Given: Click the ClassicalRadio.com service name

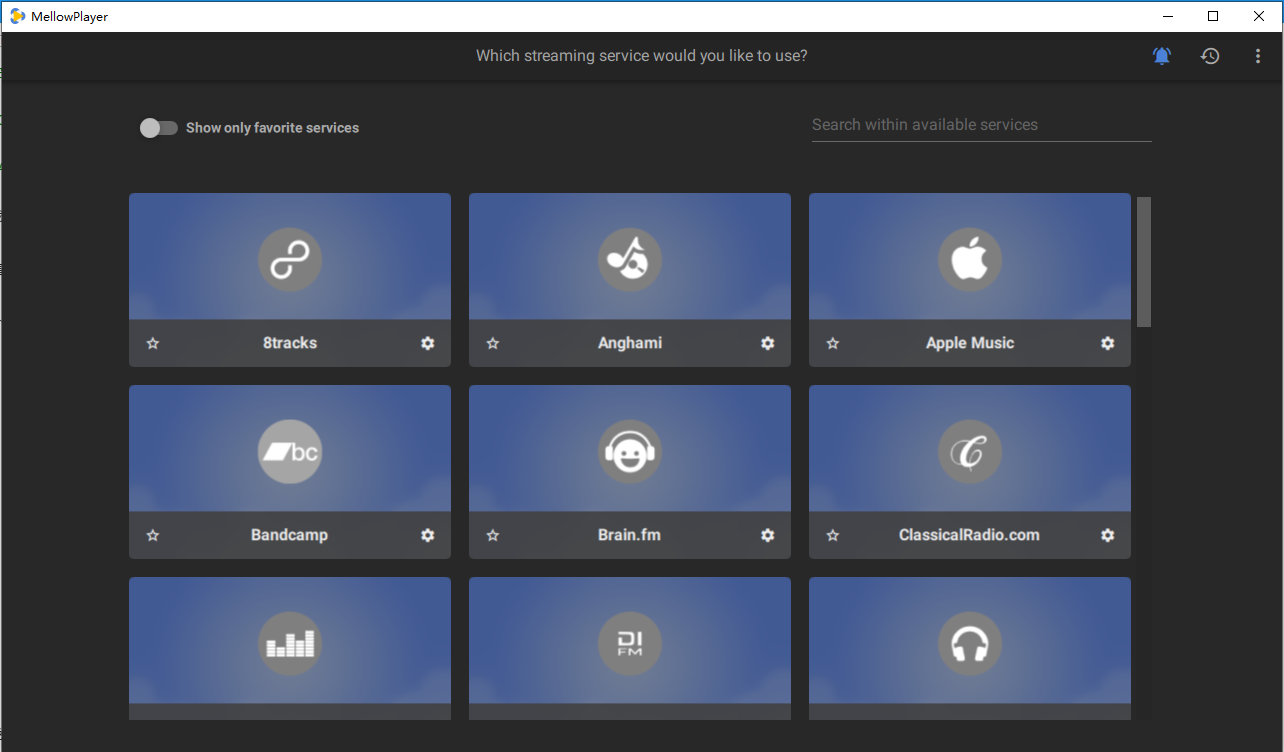Looking at the screenshot, I should (970, 535).
